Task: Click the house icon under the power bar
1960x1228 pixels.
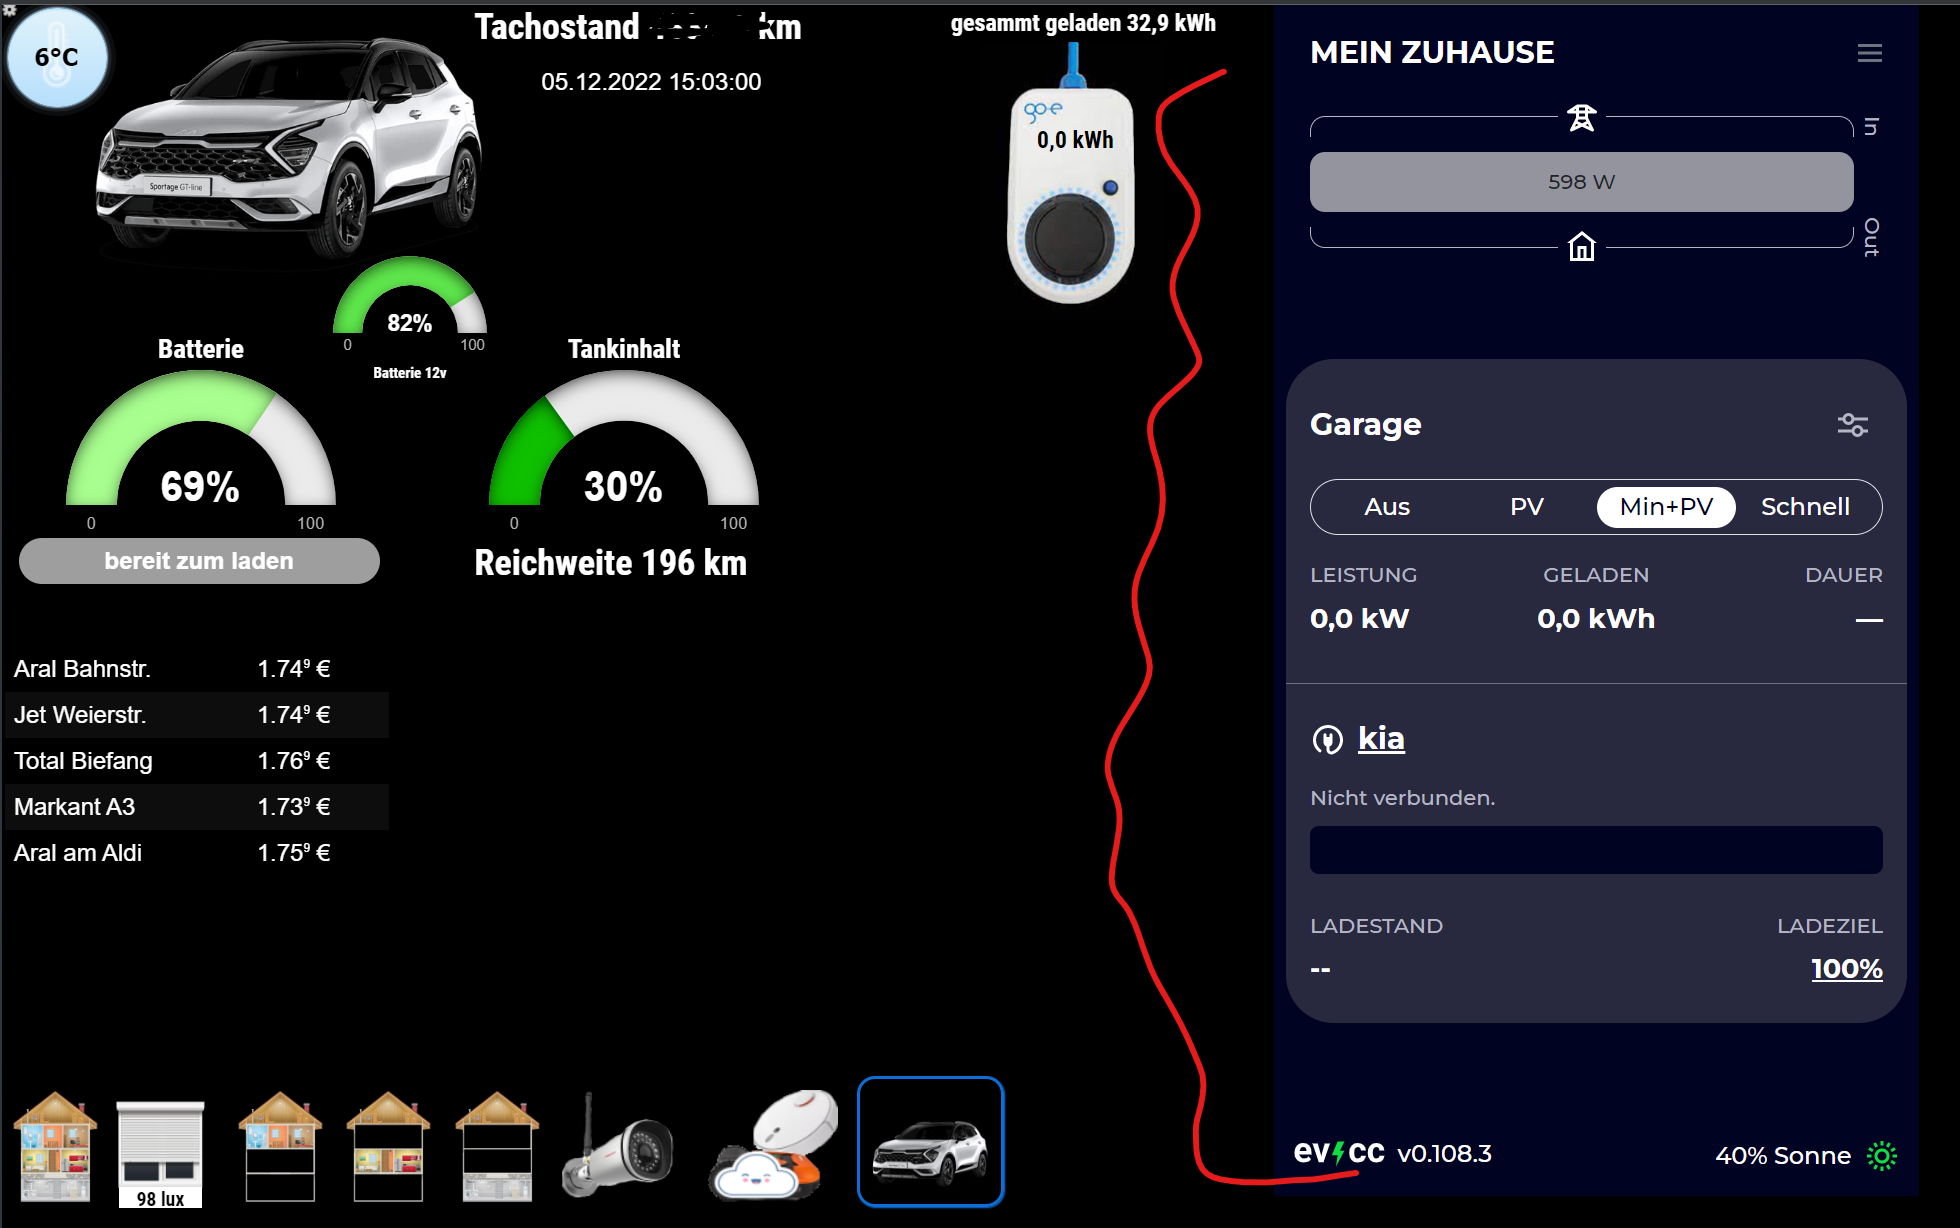Action: pos(1581,246)
